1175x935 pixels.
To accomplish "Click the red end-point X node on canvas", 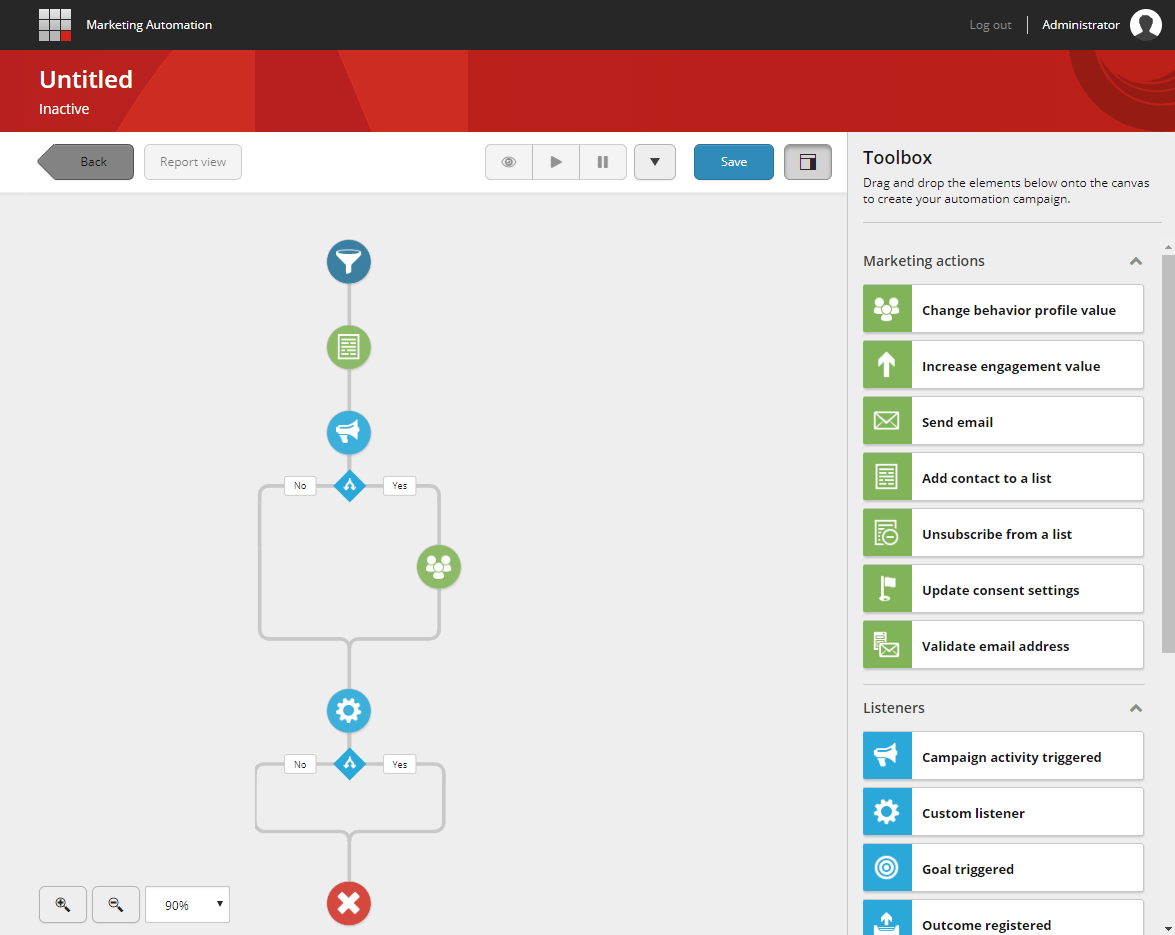I will pyautogui.click(x=348, y=903).
